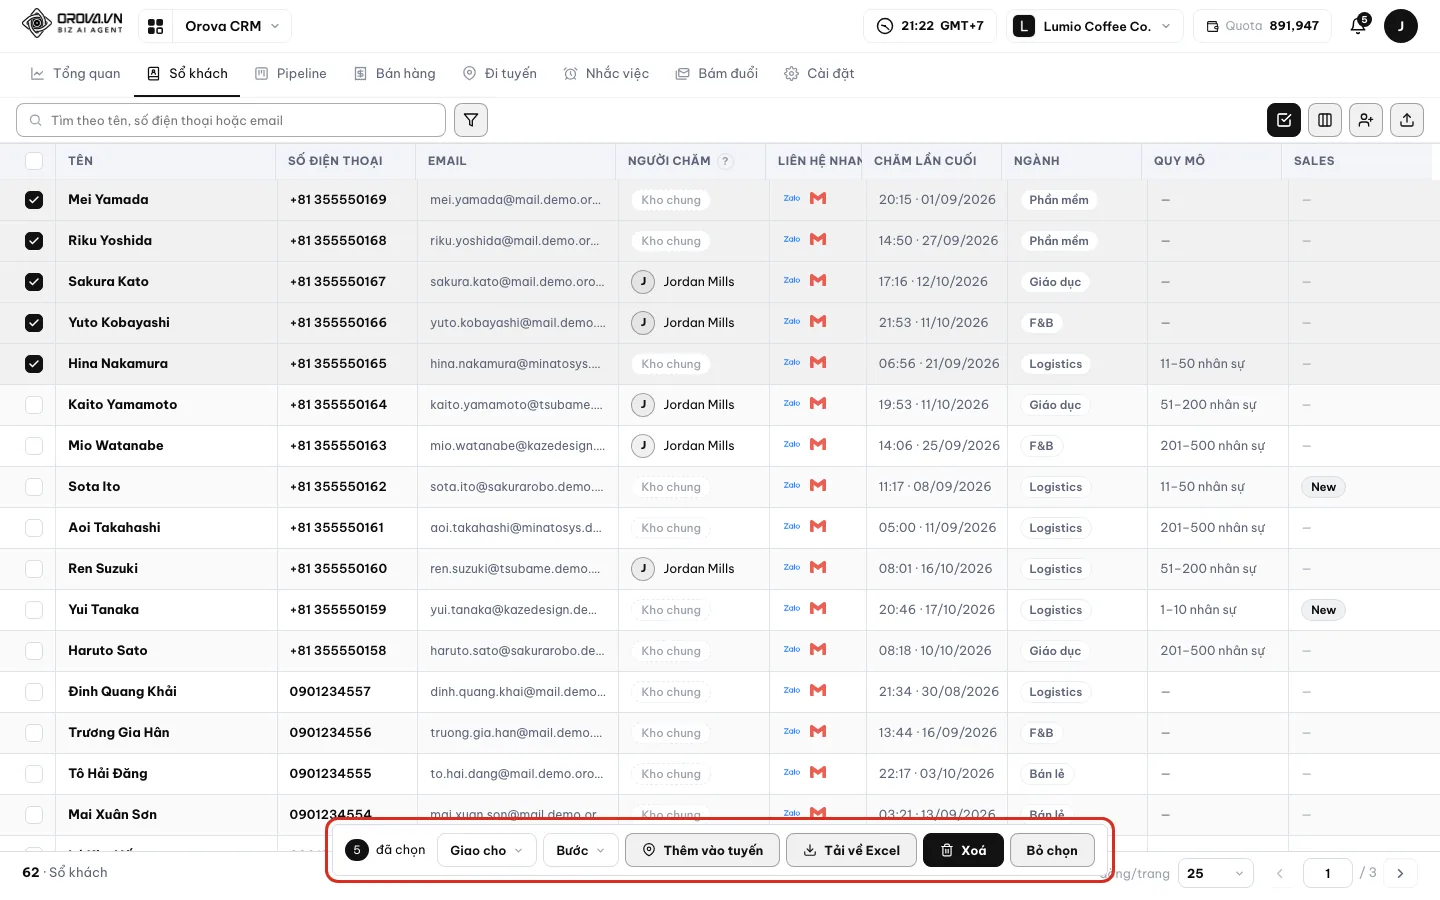Click the Tải về Excel button
Viewport: 1440px width, 900px height.
click(851, 850)
